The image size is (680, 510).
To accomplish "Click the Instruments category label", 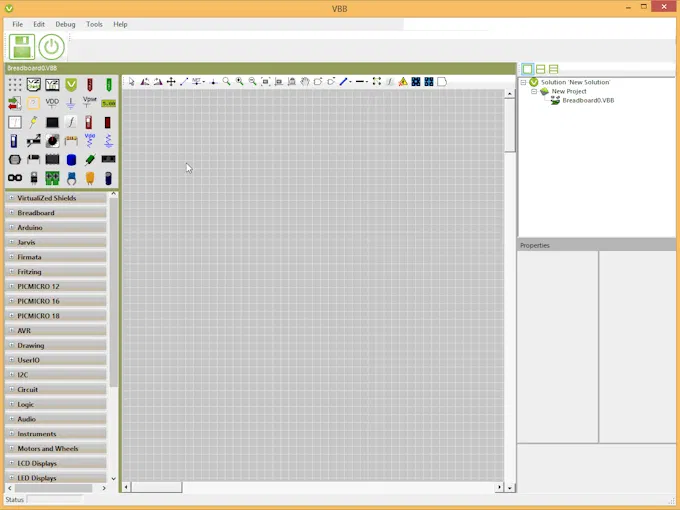I will click(x=37, y=434).
